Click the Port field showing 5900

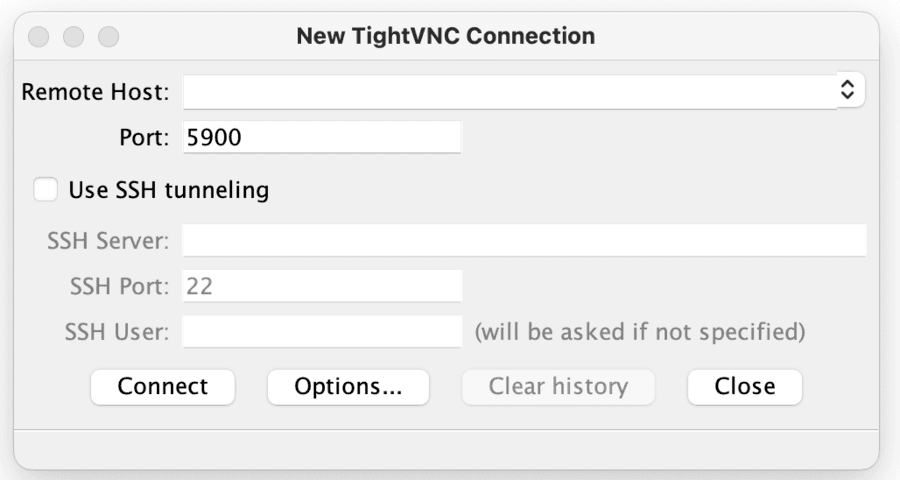pyautogui.click(x=321, y=138)
